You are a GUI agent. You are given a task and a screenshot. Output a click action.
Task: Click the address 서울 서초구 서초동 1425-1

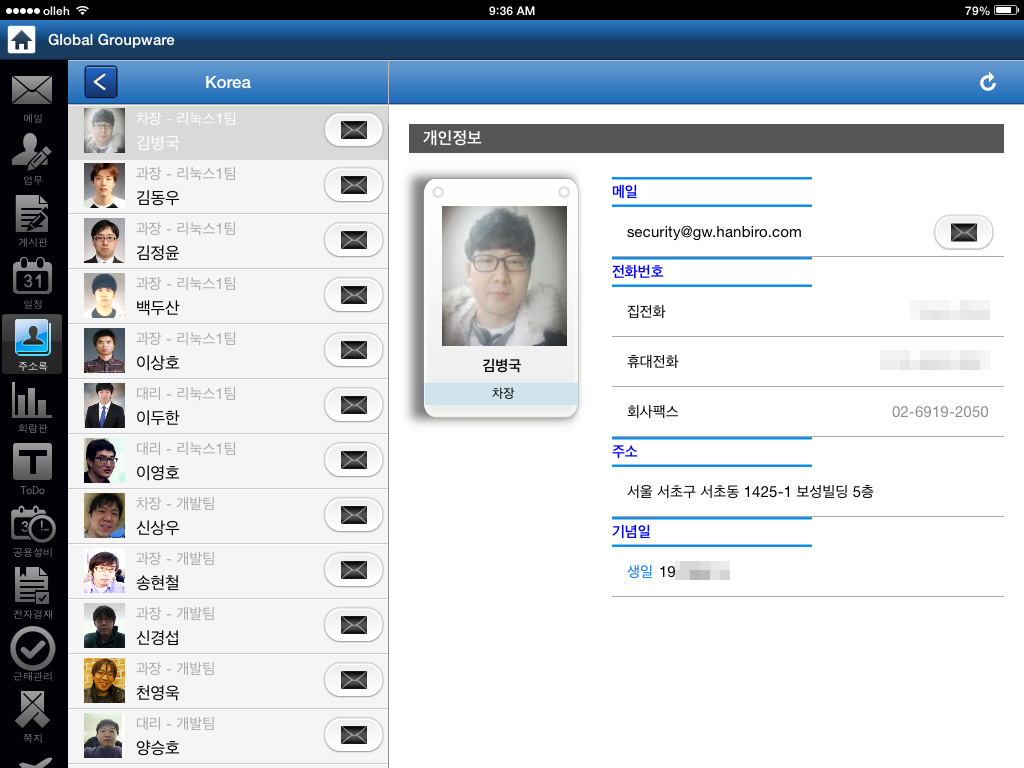tap(750, 491)
